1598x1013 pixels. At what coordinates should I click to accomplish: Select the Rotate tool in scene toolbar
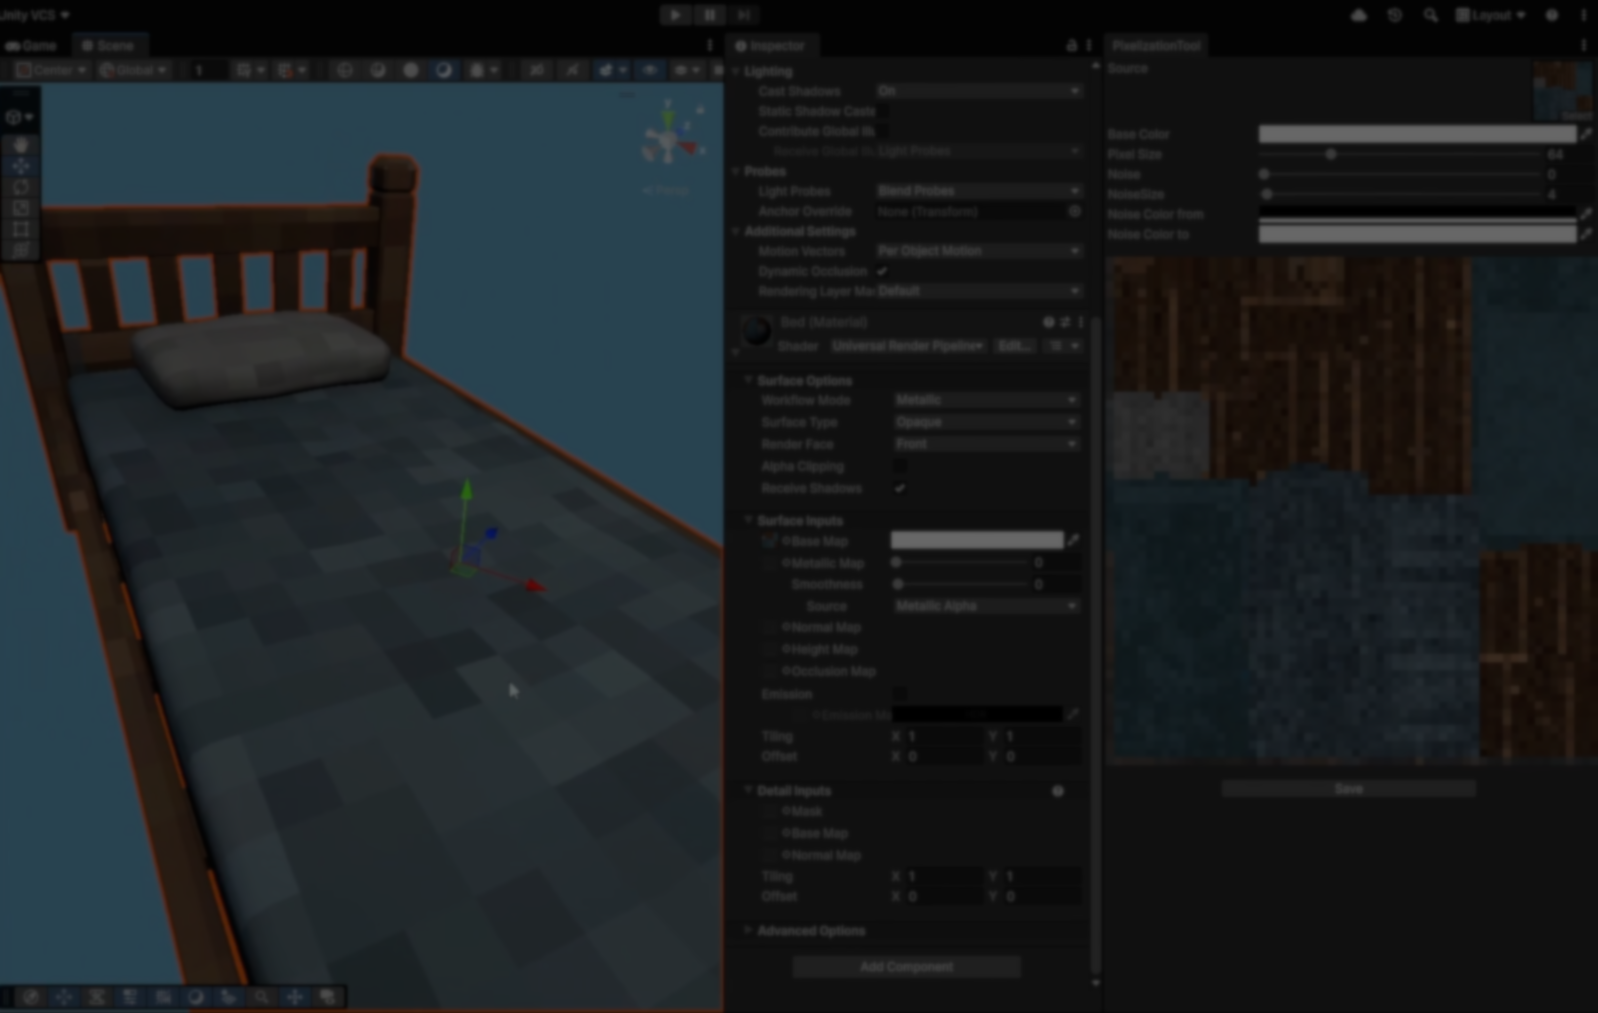pyautogui.click(x=21, y=187)
